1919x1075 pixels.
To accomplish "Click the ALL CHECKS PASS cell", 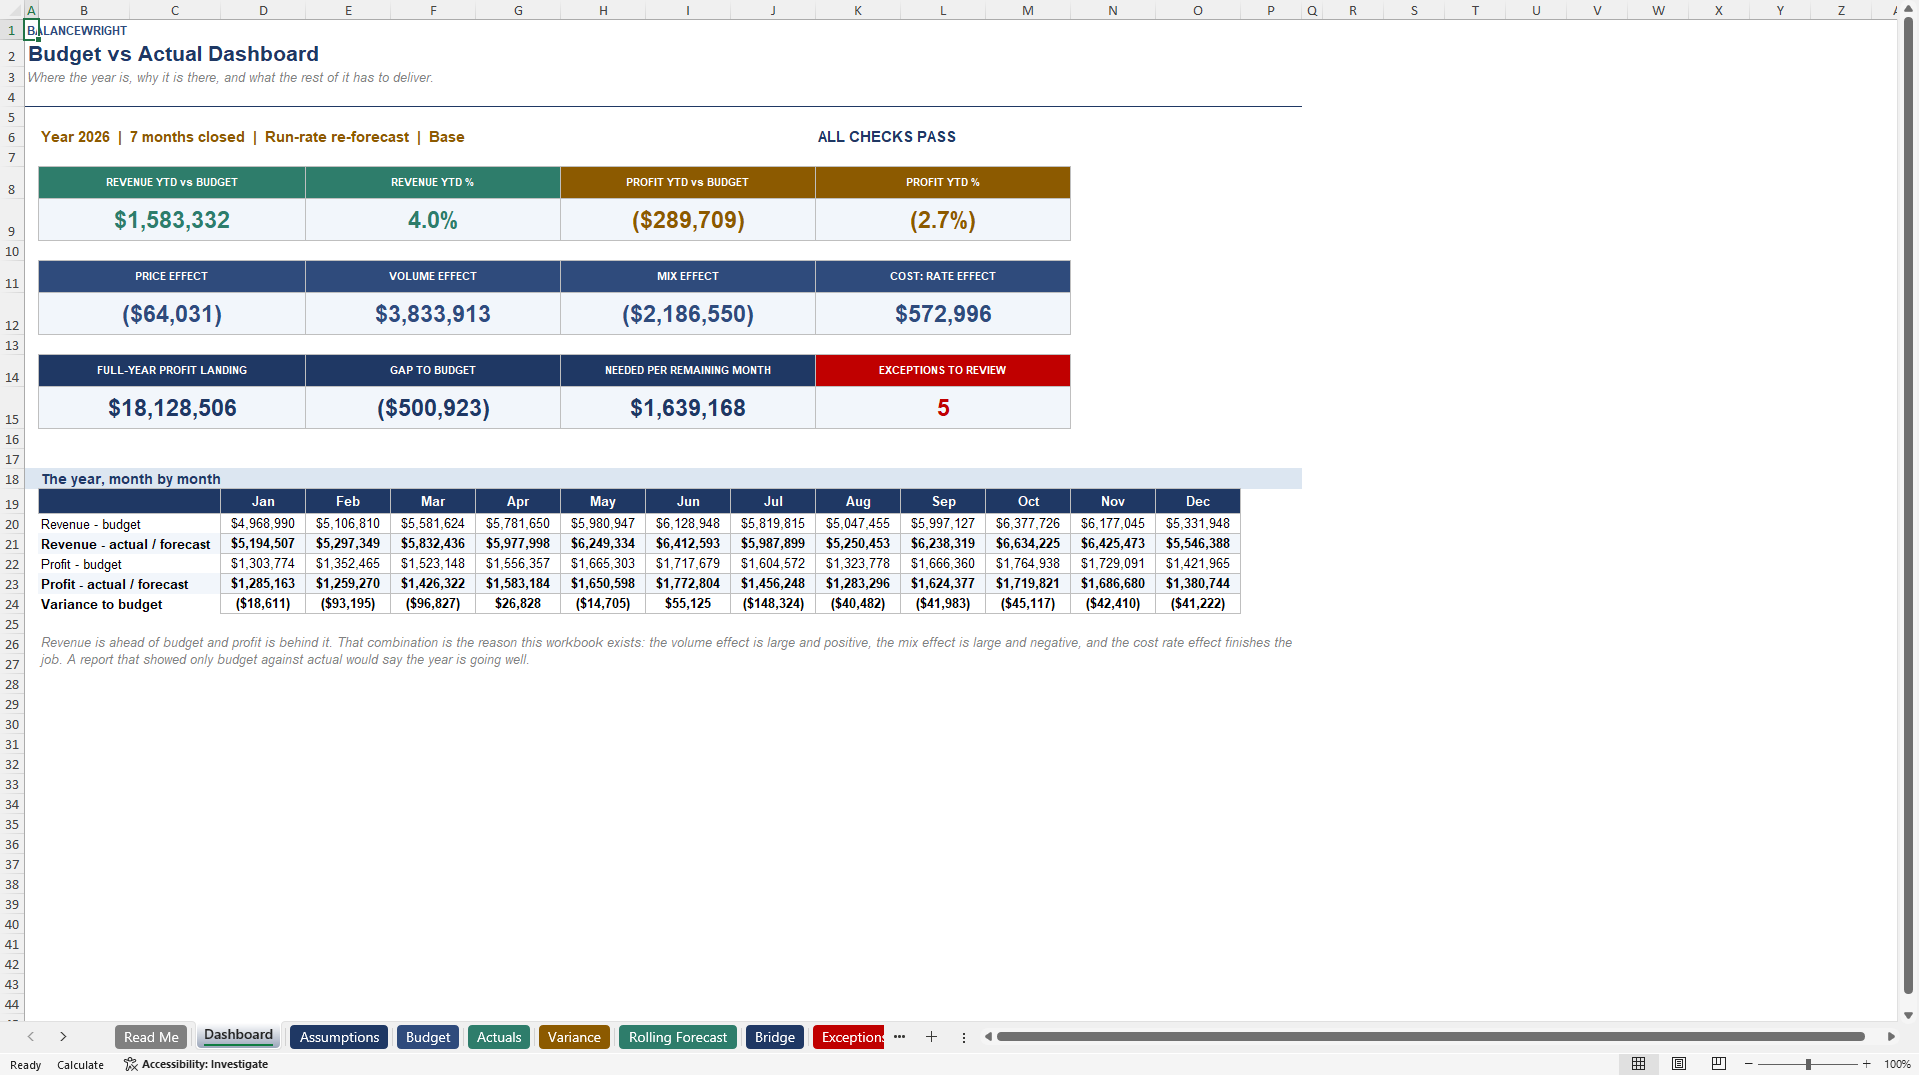I will [x=887, y=137].
